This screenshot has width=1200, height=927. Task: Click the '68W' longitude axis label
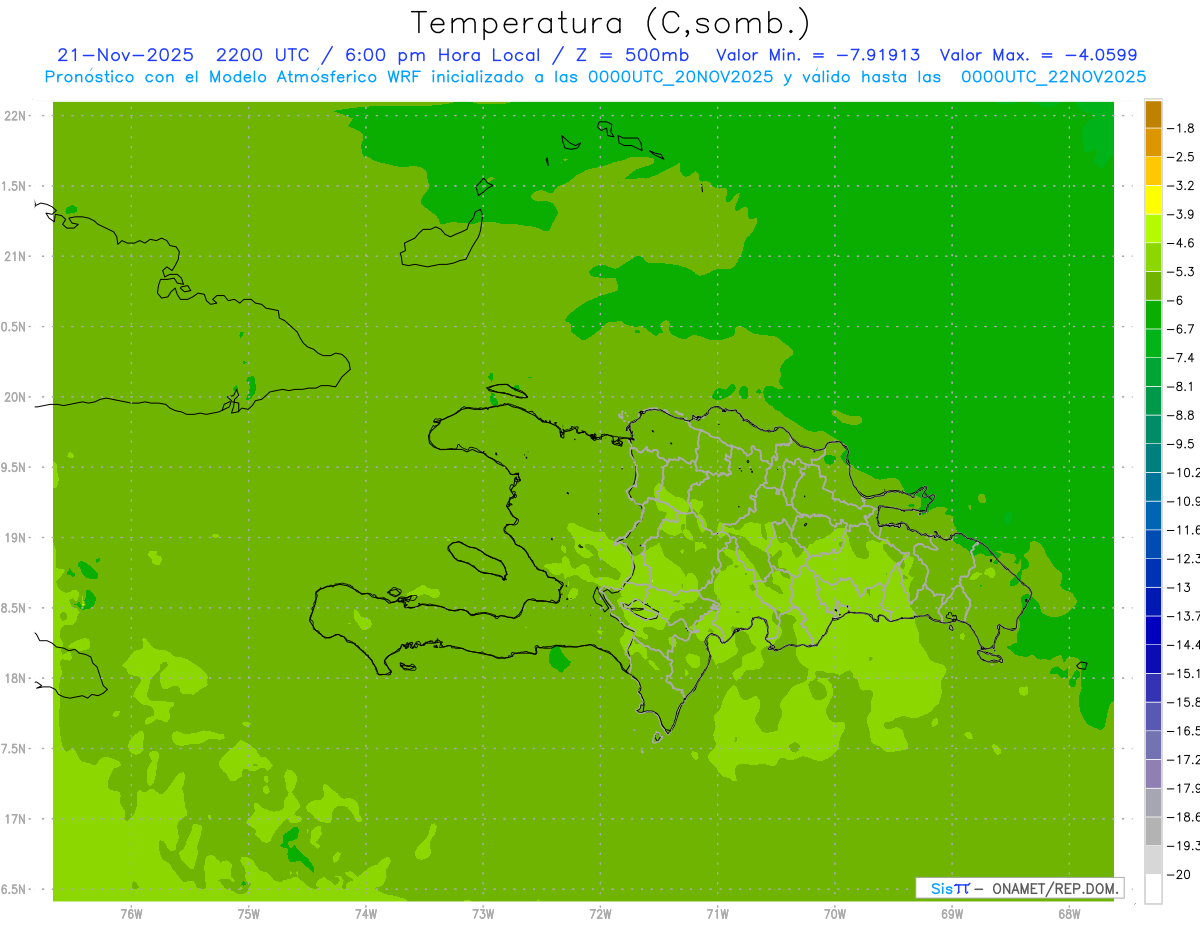point(1069,914)
